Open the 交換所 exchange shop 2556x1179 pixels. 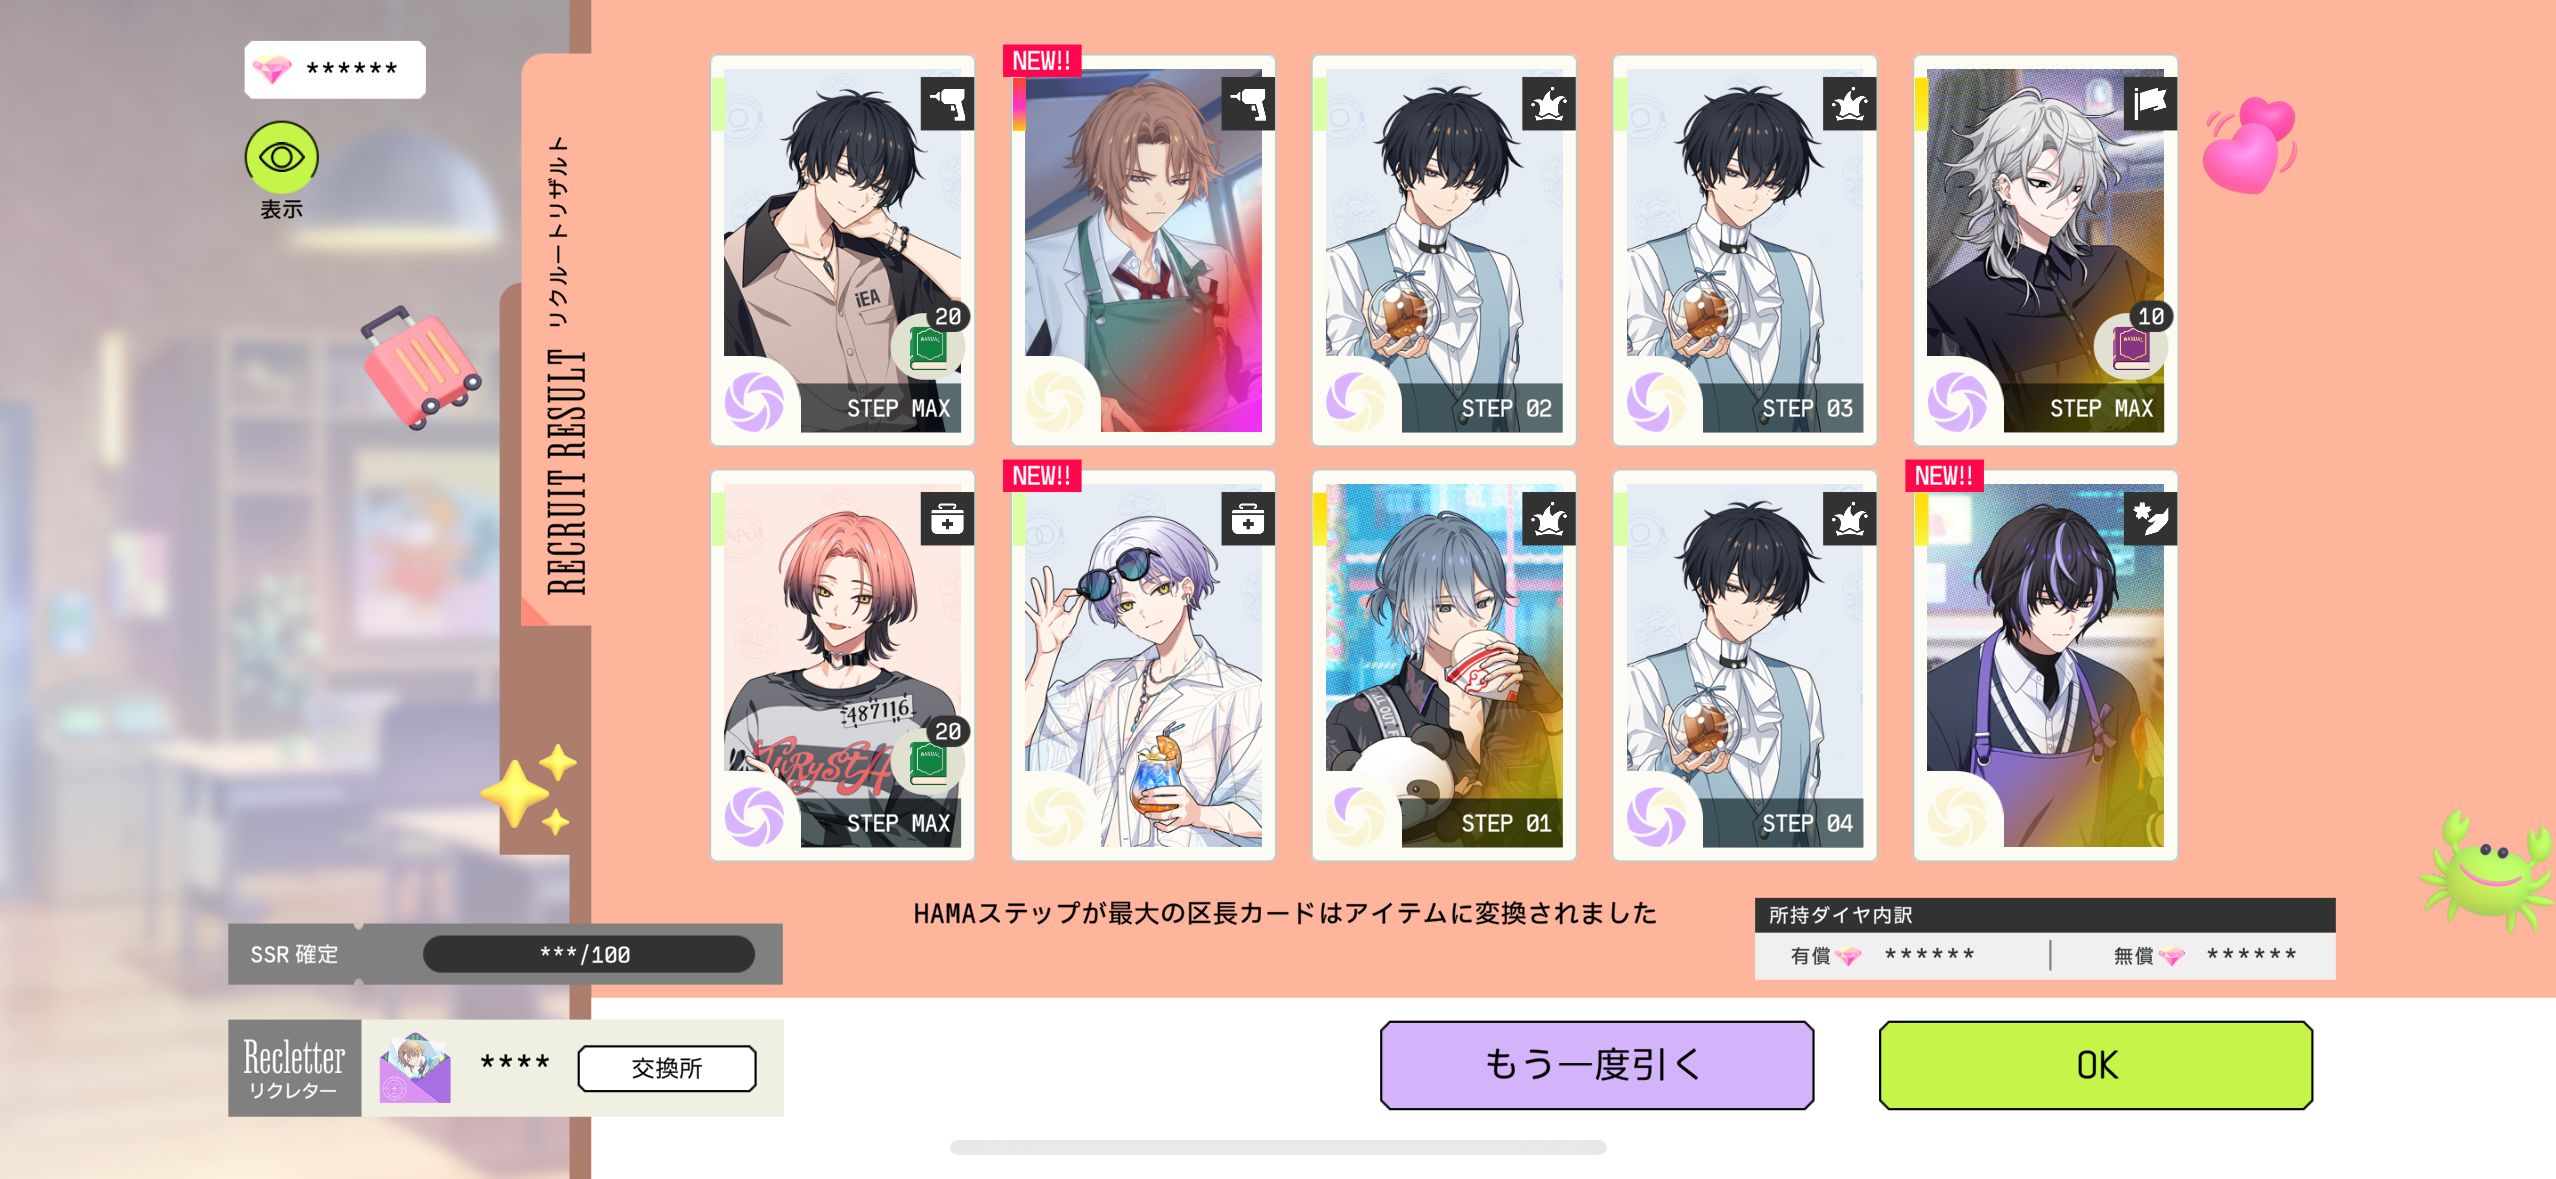point(667,1068)
